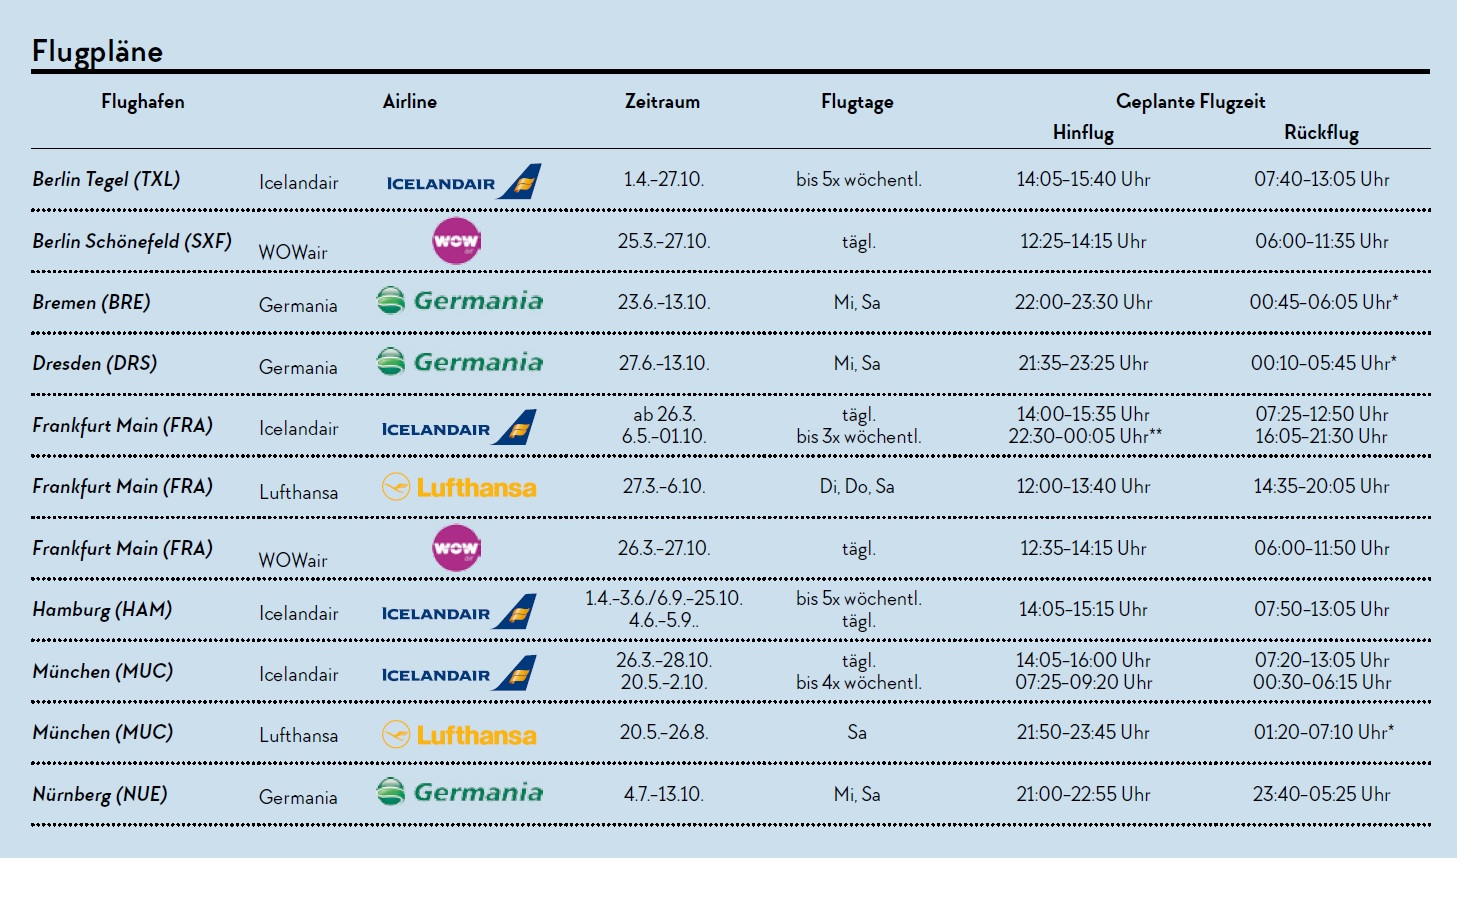Click the Icelandair logo in the Frankfurt row
Screen dimensions: 1462x906
click(x=459, y=428)
